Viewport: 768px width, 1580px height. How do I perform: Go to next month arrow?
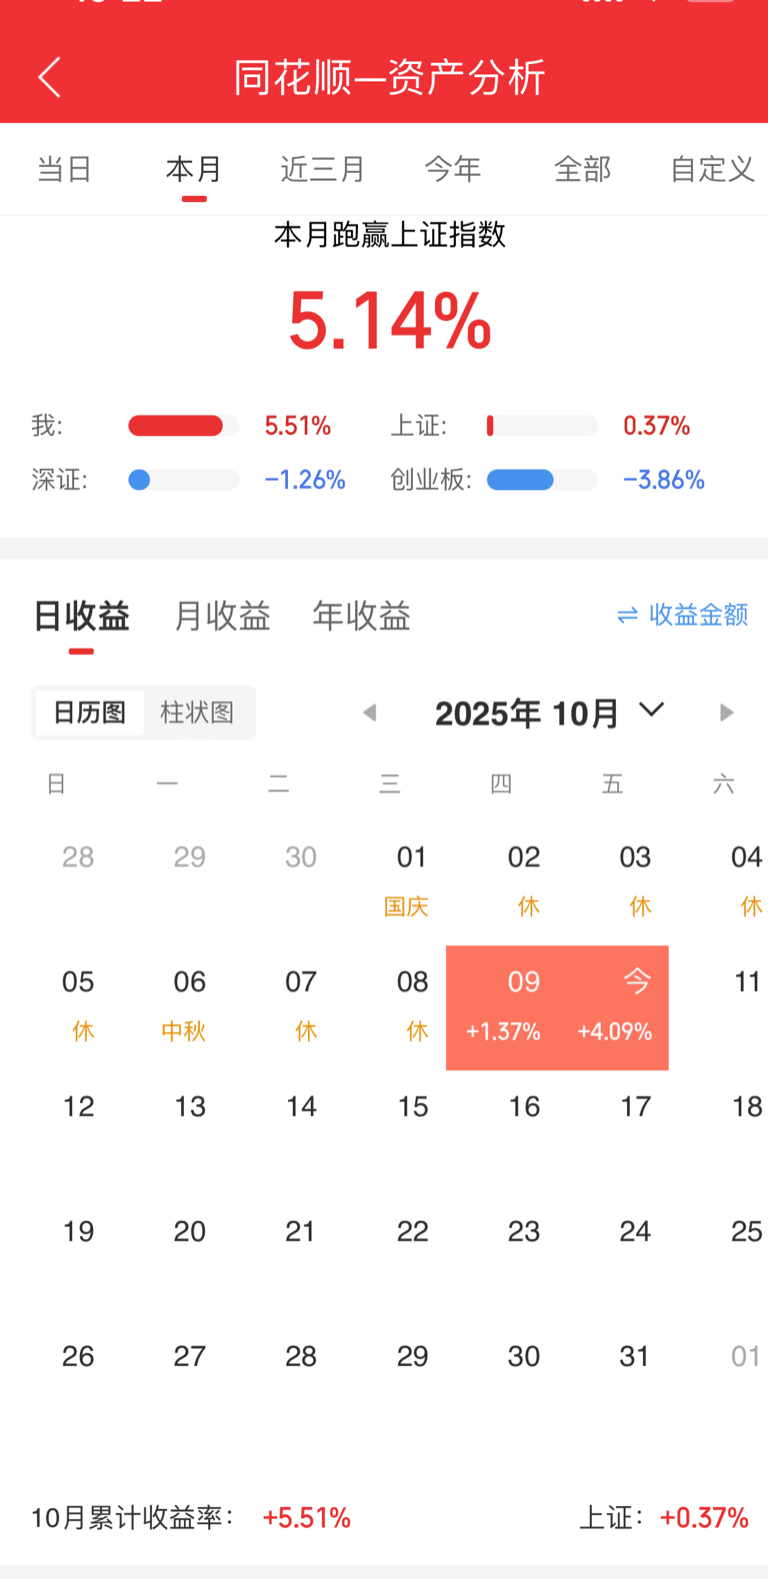(726, 713)
